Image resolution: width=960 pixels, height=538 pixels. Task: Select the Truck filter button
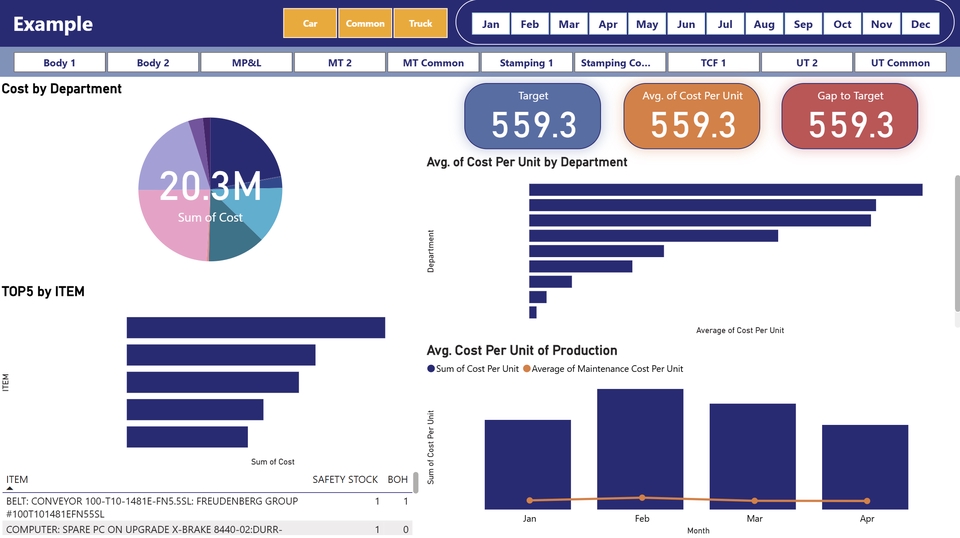pos(420,24)
